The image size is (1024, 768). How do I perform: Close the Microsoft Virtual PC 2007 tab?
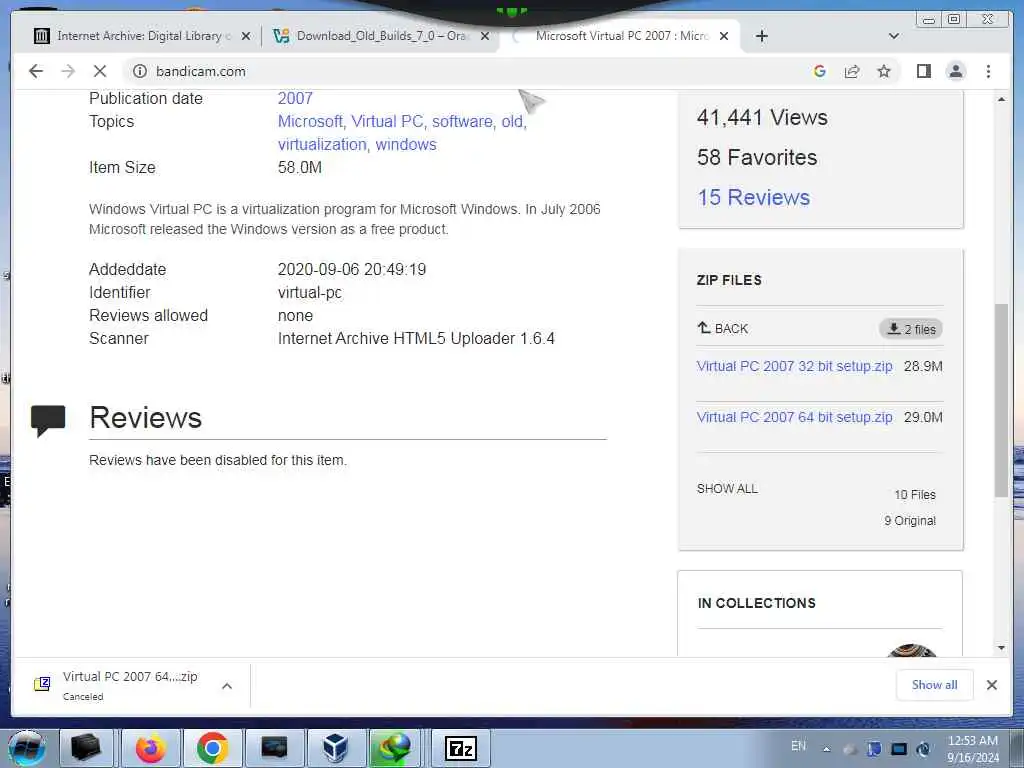[724, 36]
